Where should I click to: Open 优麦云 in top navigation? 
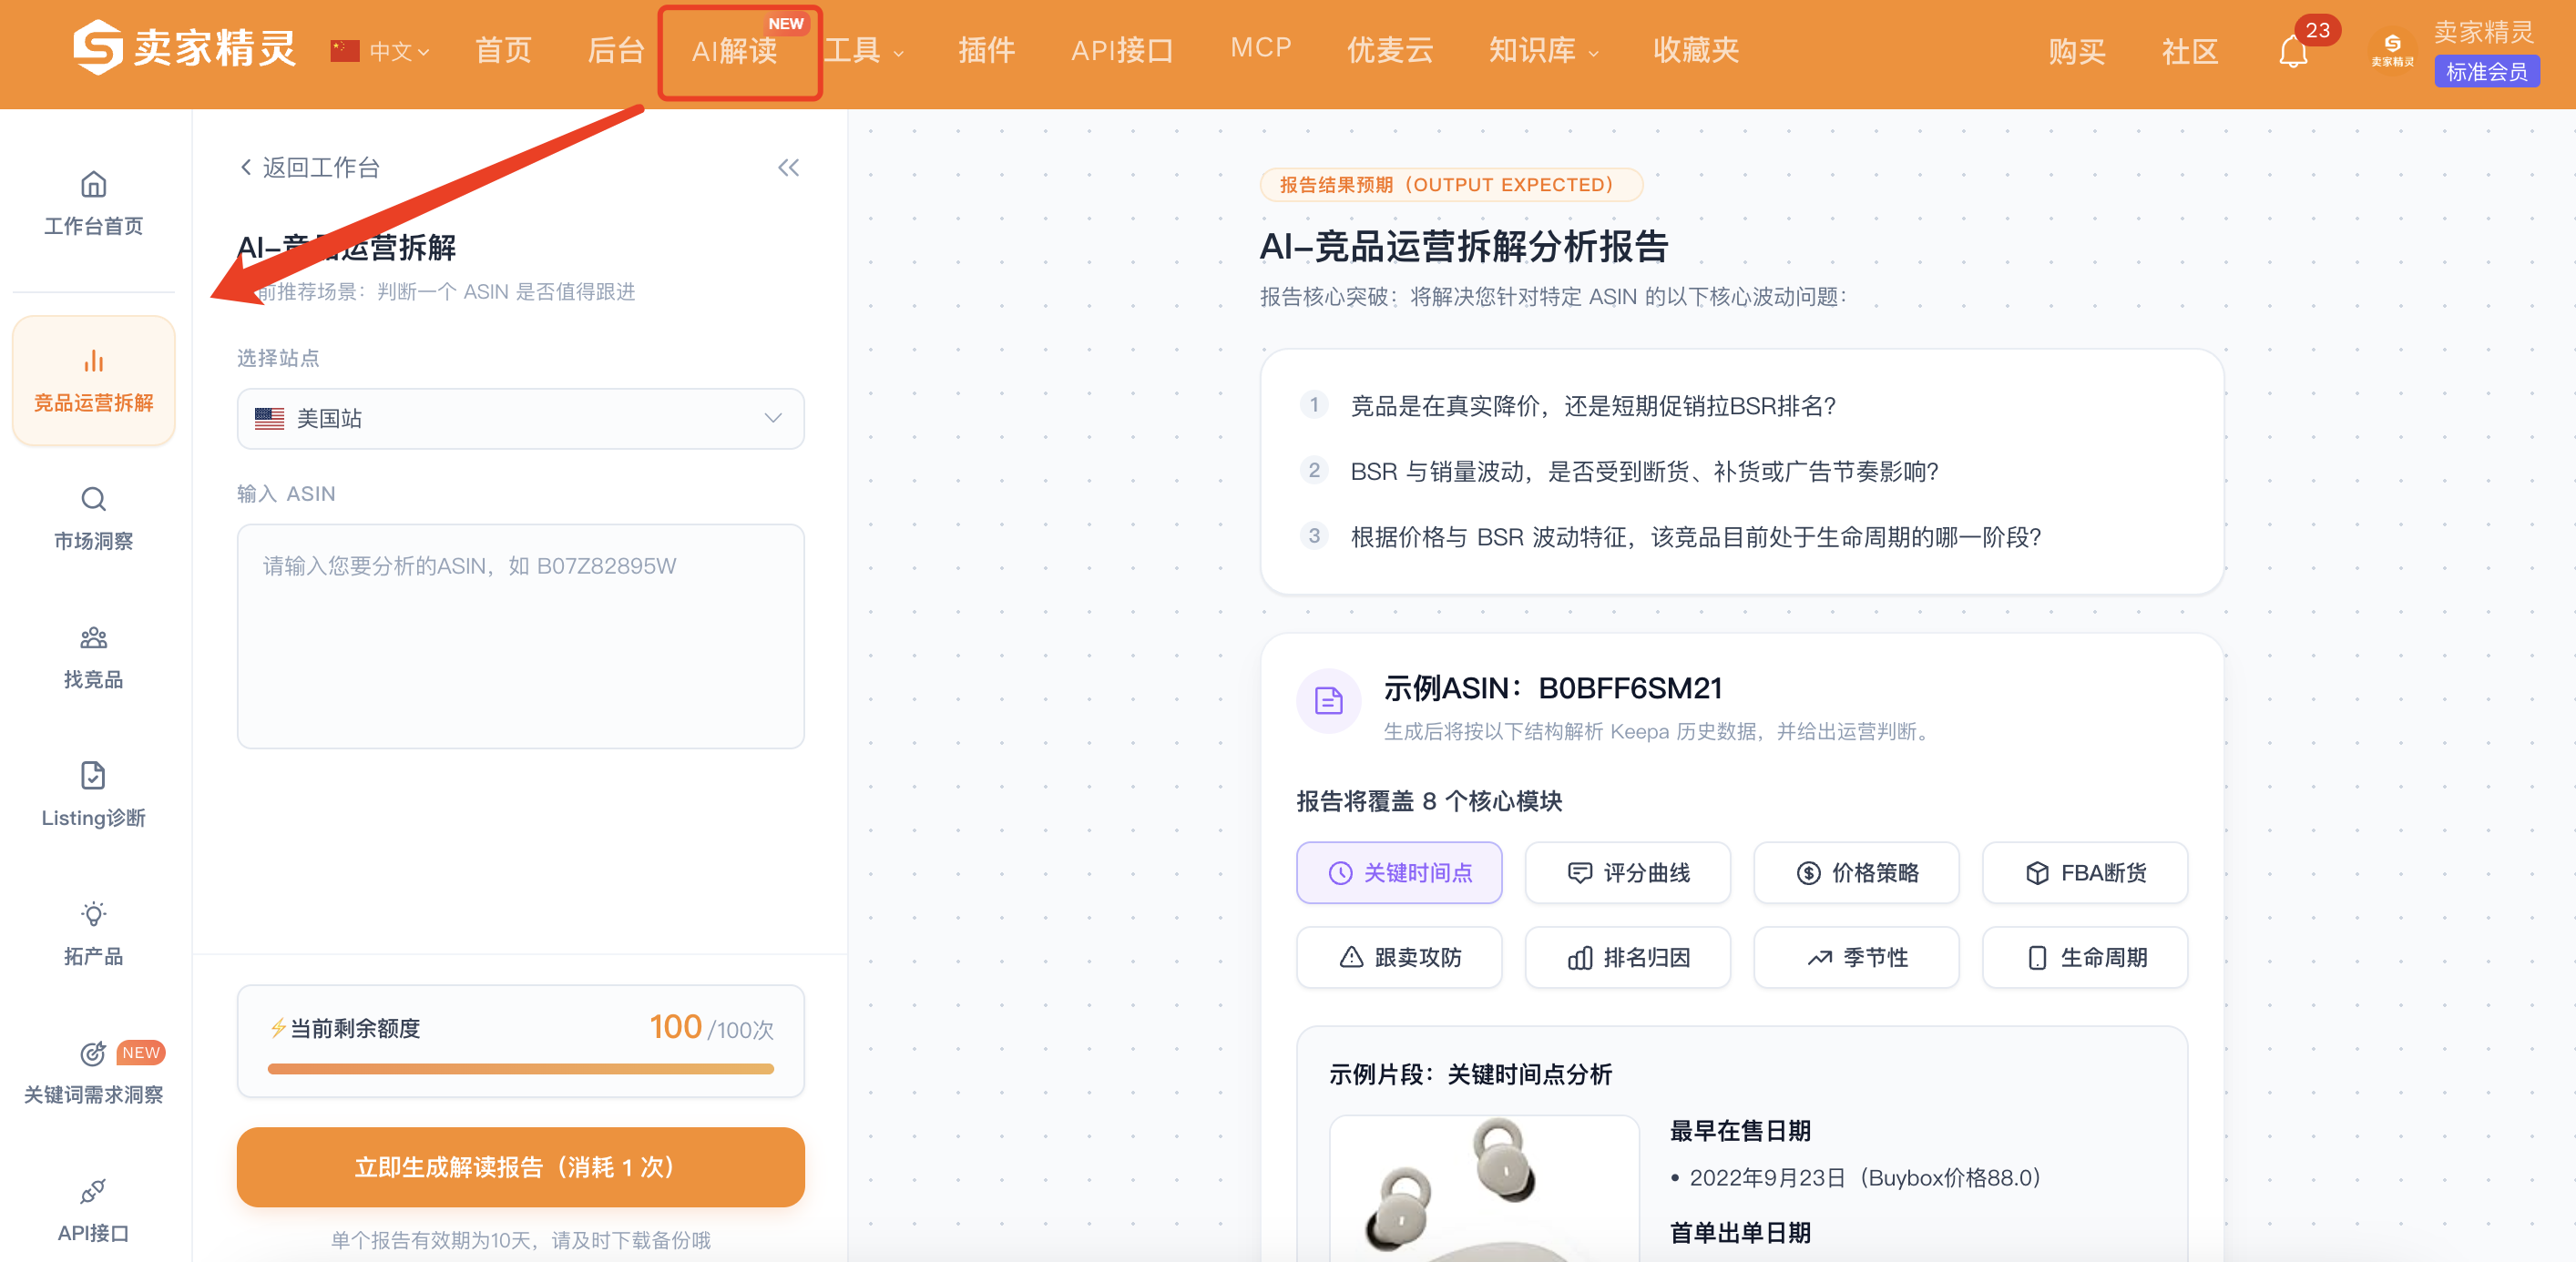click(1390, 50)
